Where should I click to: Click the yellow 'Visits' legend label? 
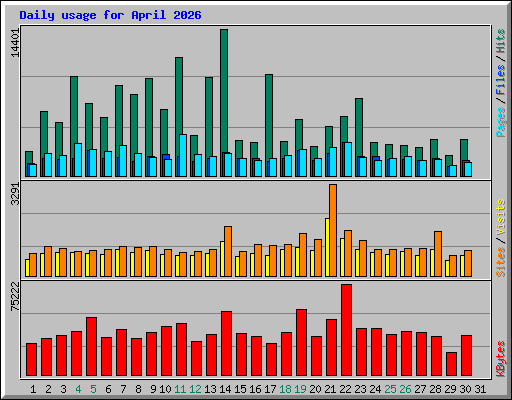click(501, 218)
